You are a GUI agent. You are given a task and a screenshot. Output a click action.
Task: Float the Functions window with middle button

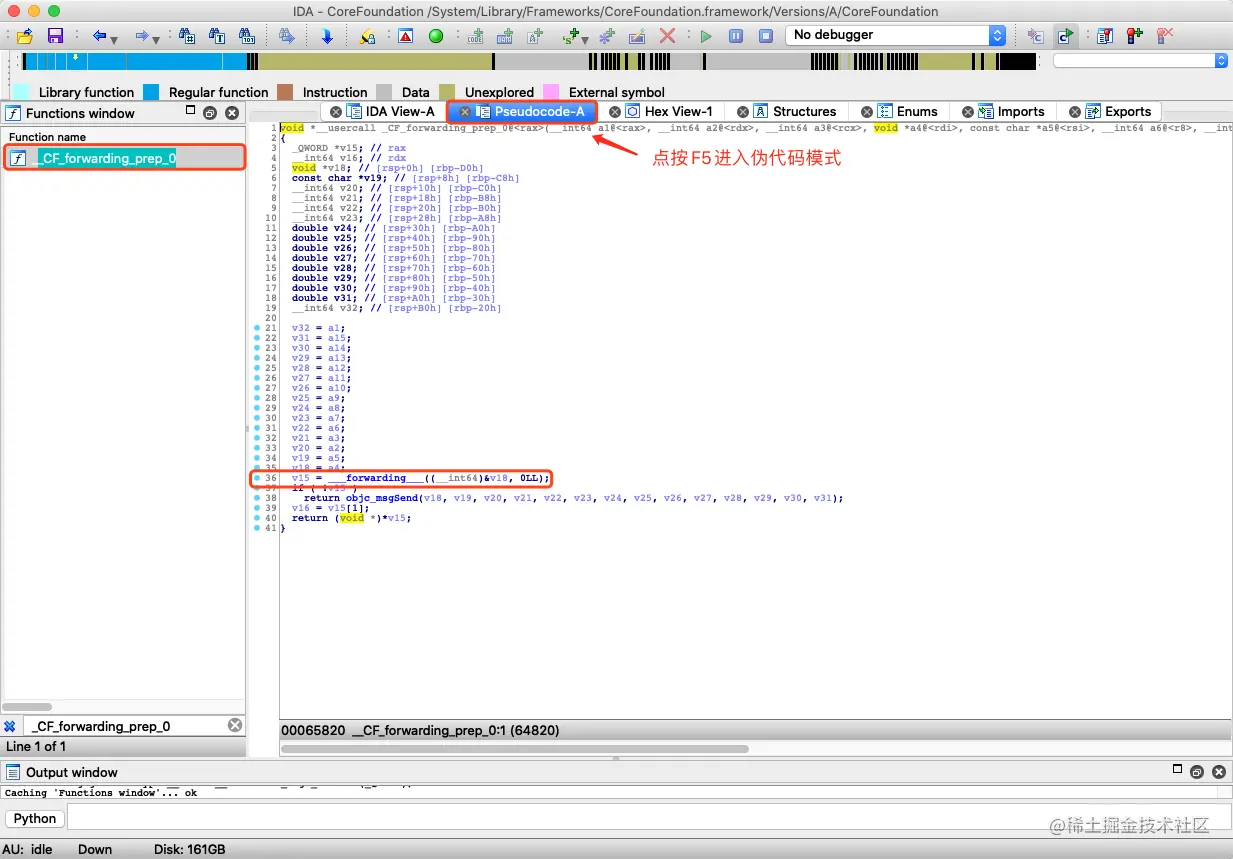(210, 113)
